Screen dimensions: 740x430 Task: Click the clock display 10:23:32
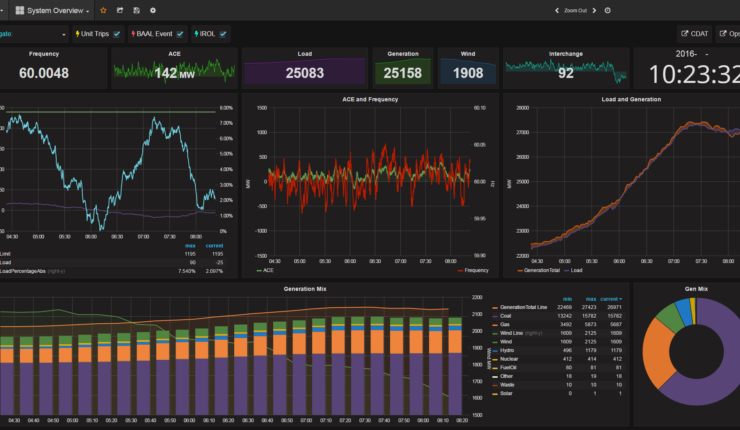tap(694, 75)
